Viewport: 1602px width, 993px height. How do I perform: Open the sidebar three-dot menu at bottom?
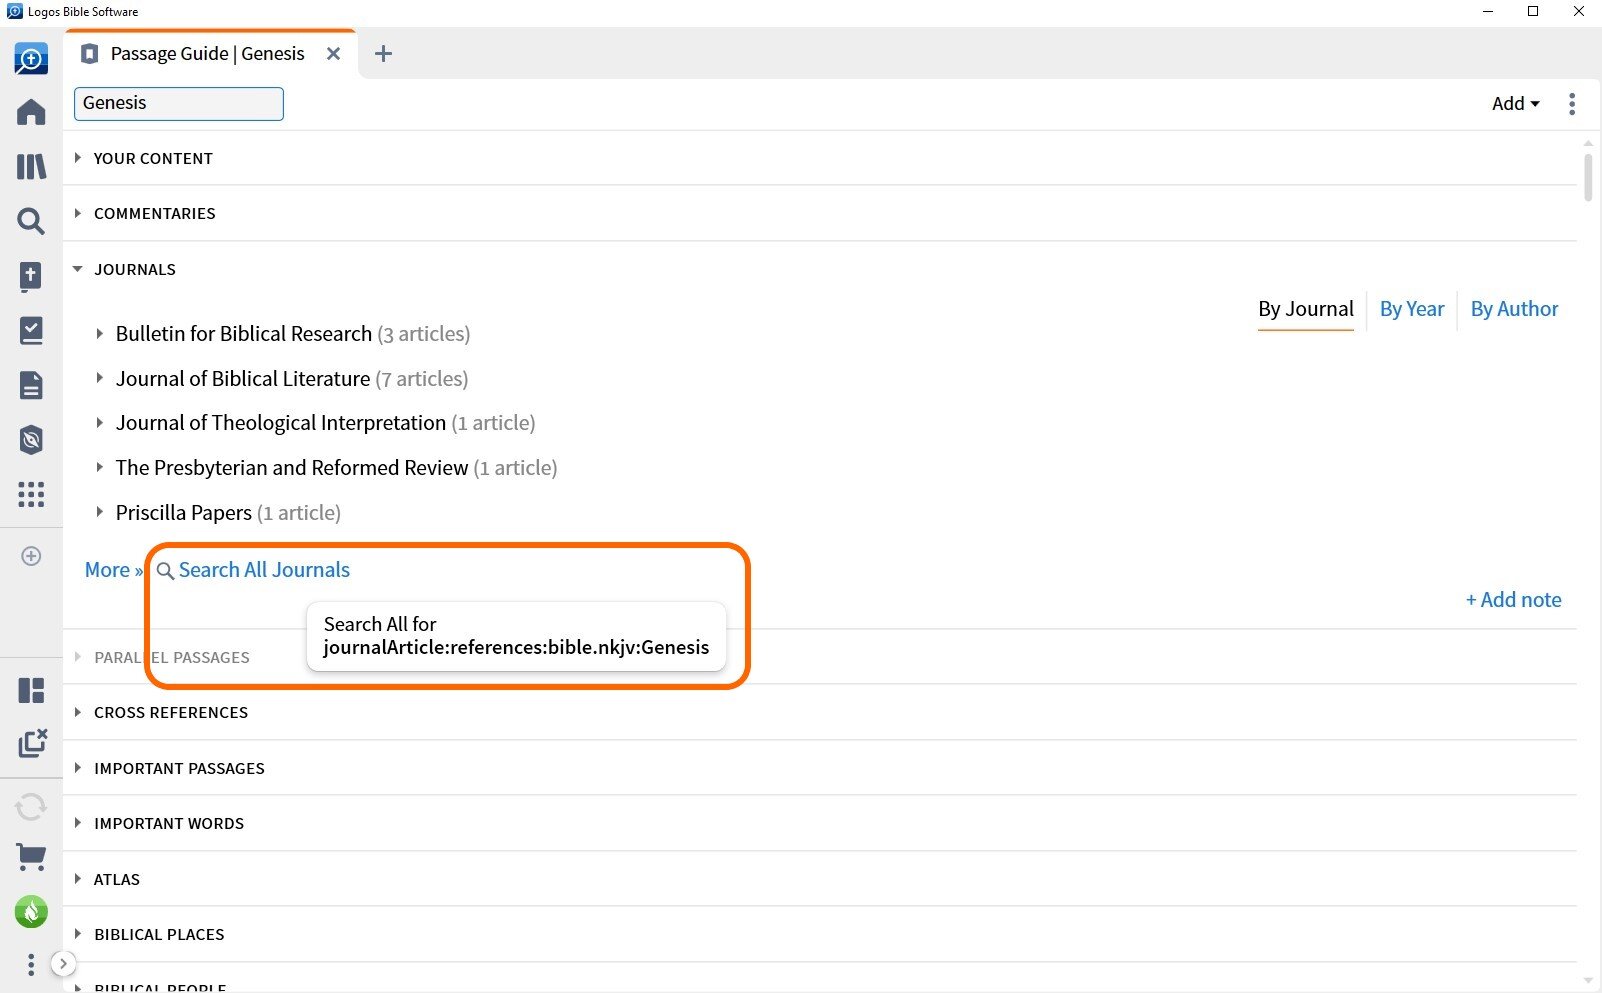pyautogui.click(x=31, y=964)
